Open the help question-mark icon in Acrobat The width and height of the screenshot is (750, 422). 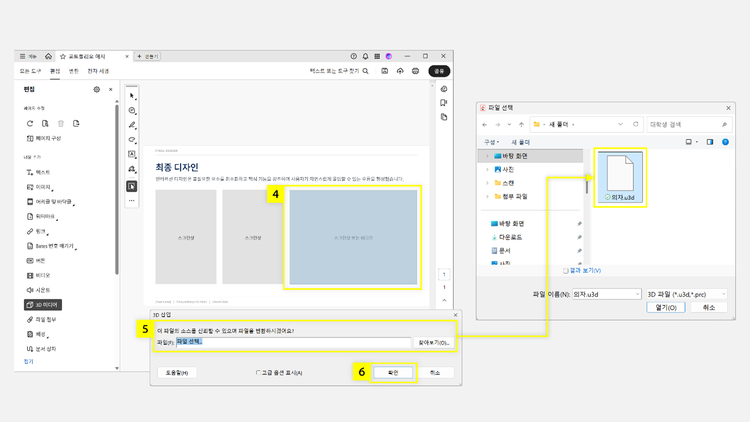(353, 56)
